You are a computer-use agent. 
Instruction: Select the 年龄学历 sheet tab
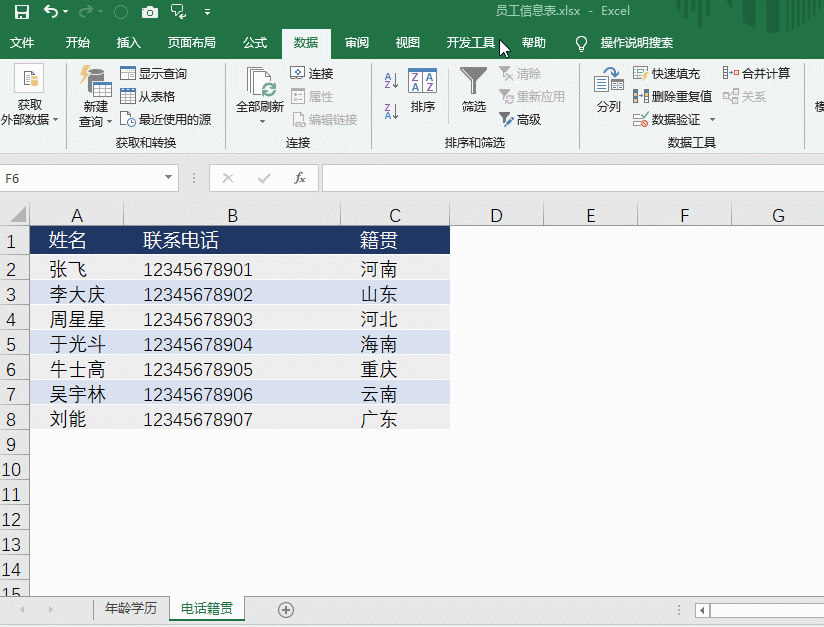[x=130, y=609]
